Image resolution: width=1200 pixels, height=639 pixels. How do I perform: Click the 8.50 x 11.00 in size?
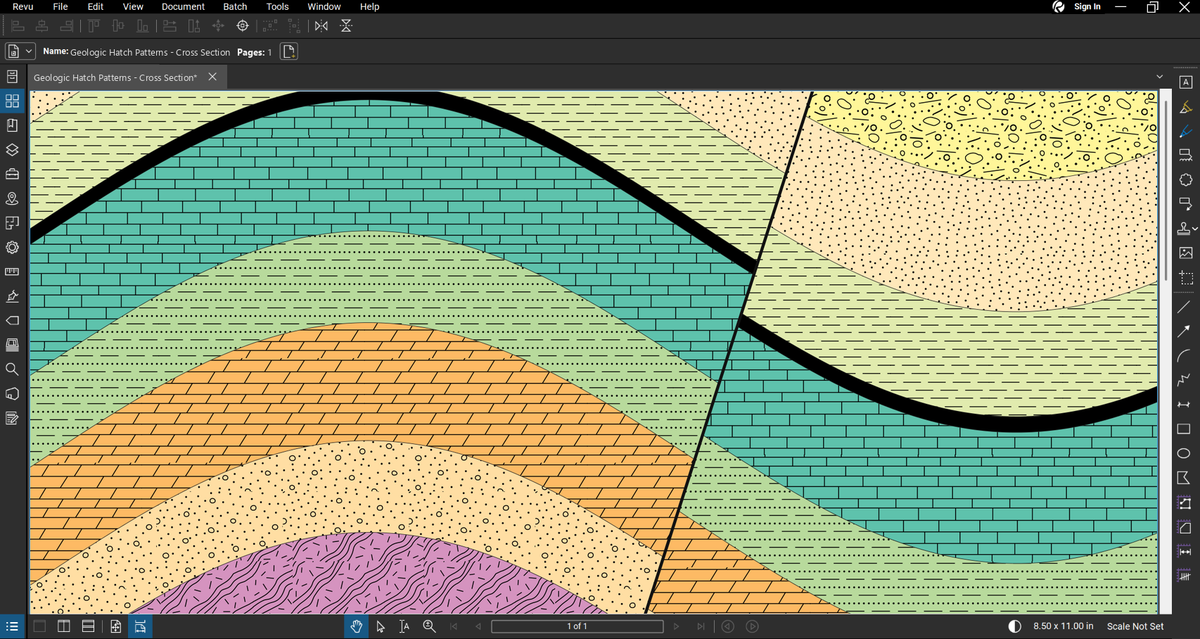1063,626
